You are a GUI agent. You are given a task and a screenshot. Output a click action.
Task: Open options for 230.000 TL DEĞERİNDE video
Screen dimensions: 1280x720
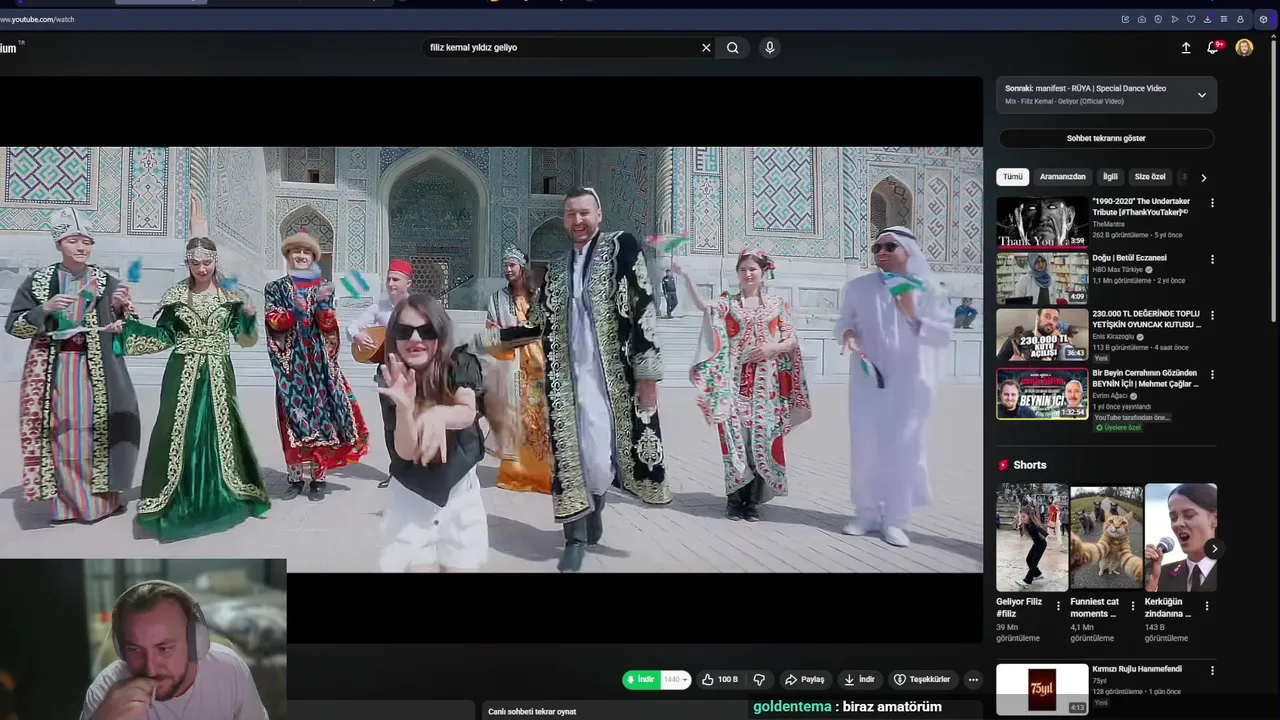pyautogui.click(x=1212, y=315)
